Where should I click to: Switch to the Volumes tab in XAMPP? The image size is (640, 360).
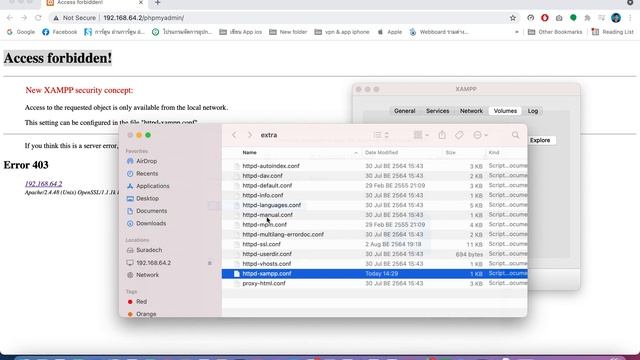pos(505,111)
